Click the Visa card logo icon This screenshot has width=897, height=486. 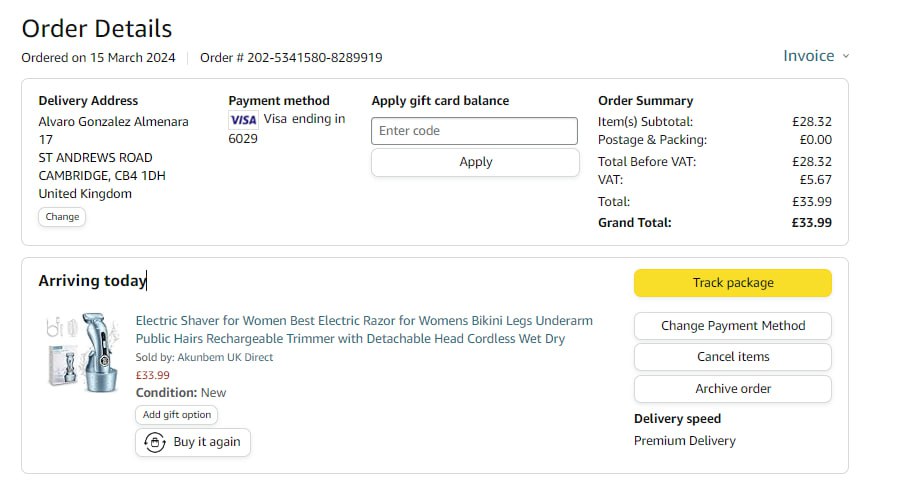(x=243, y=120)
